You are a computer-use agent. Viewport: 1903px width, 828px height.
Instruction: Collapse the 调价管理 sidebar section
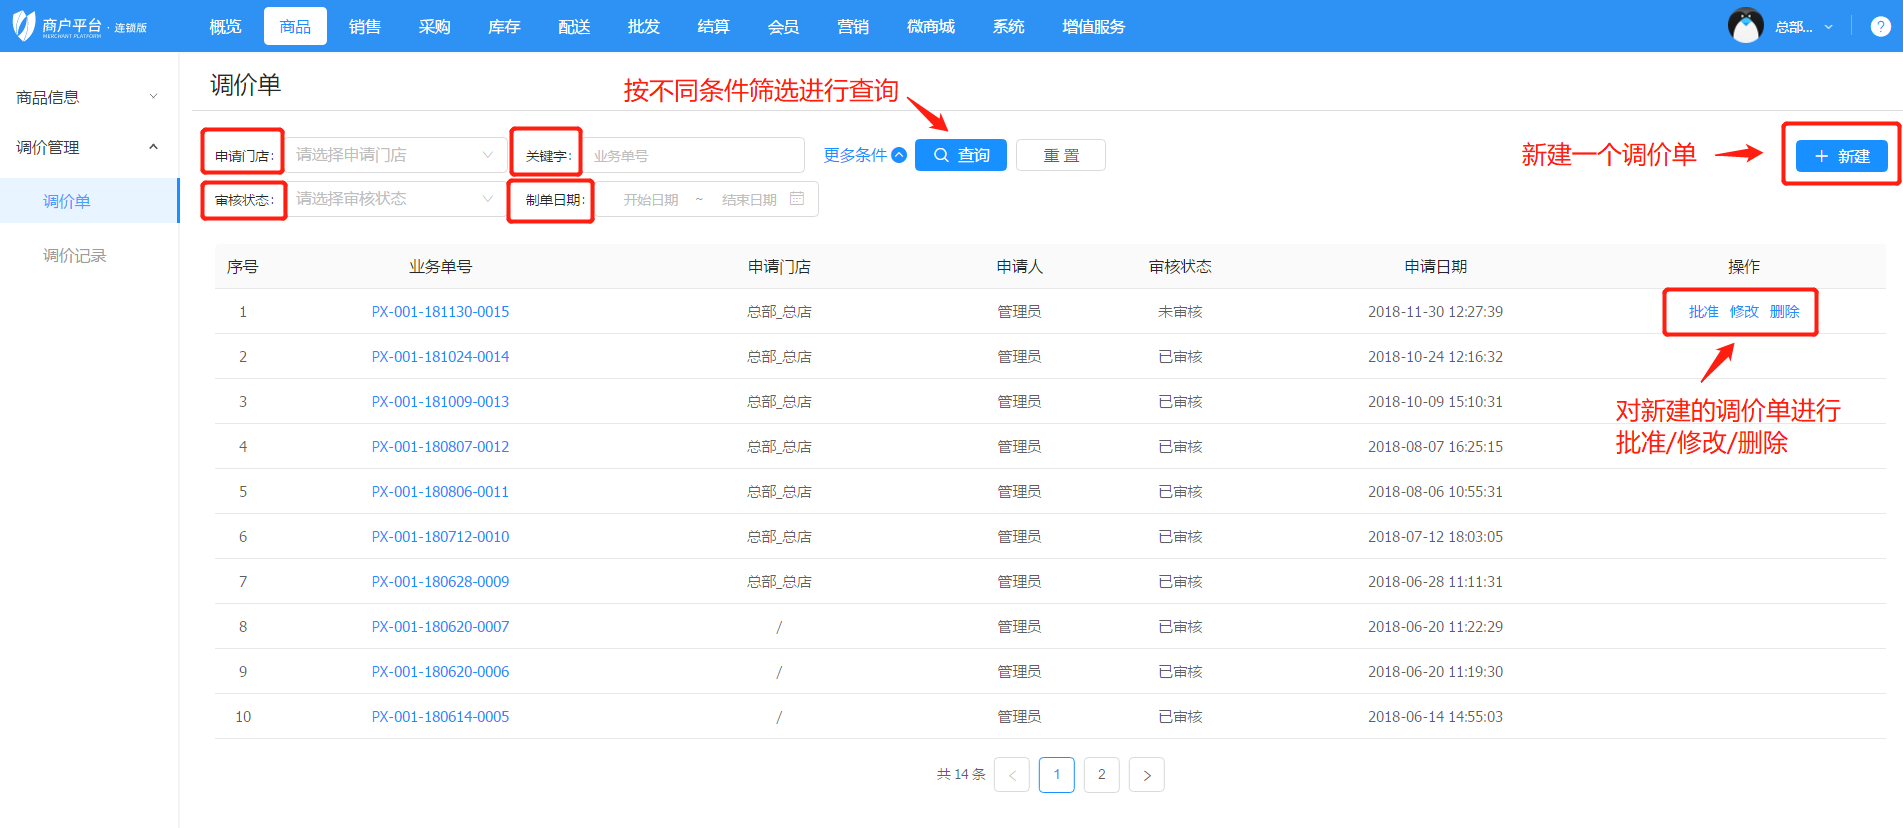[86, 147]
